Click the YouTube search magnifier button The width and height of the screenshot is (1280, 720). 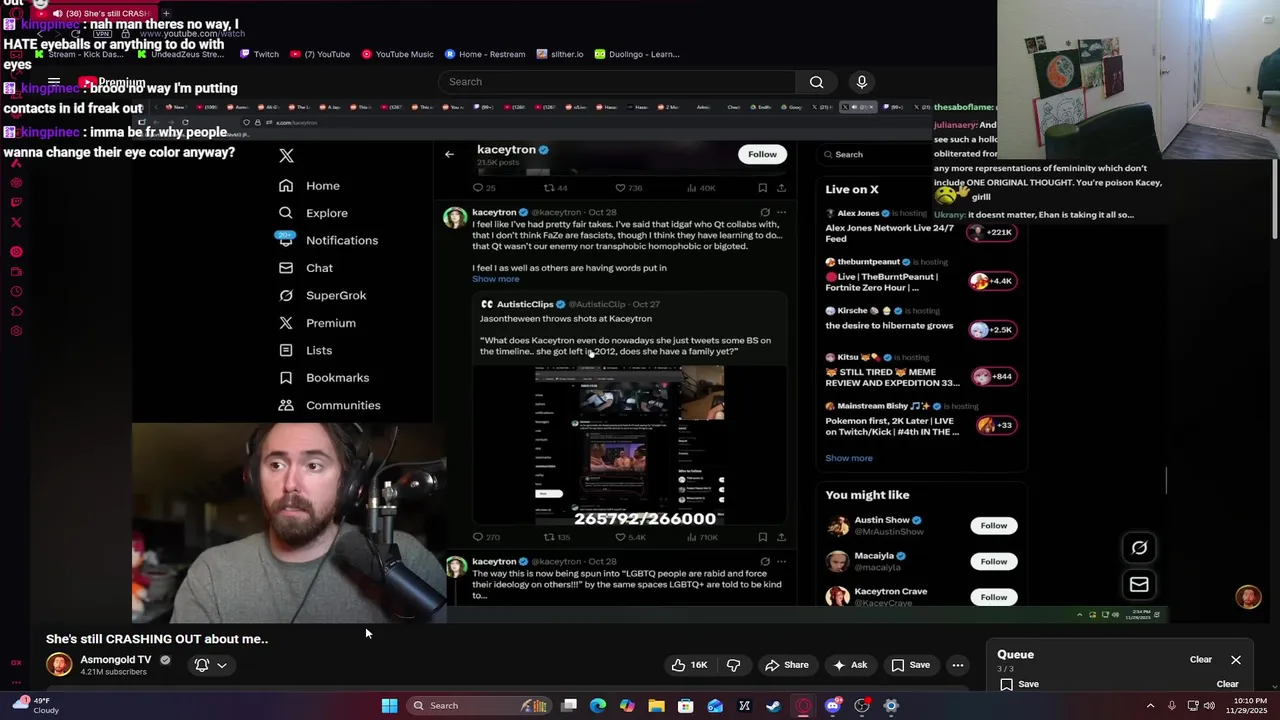[x=817, y=82]
